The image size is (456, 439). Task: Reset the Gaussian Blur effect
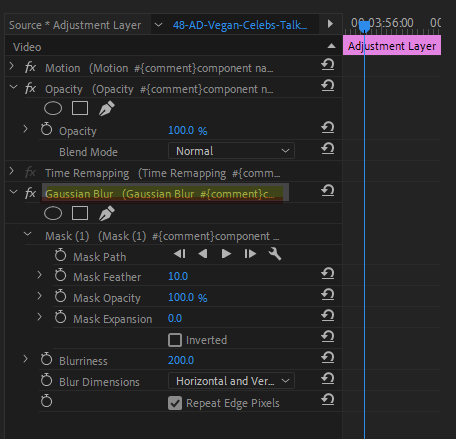[328, 190]
